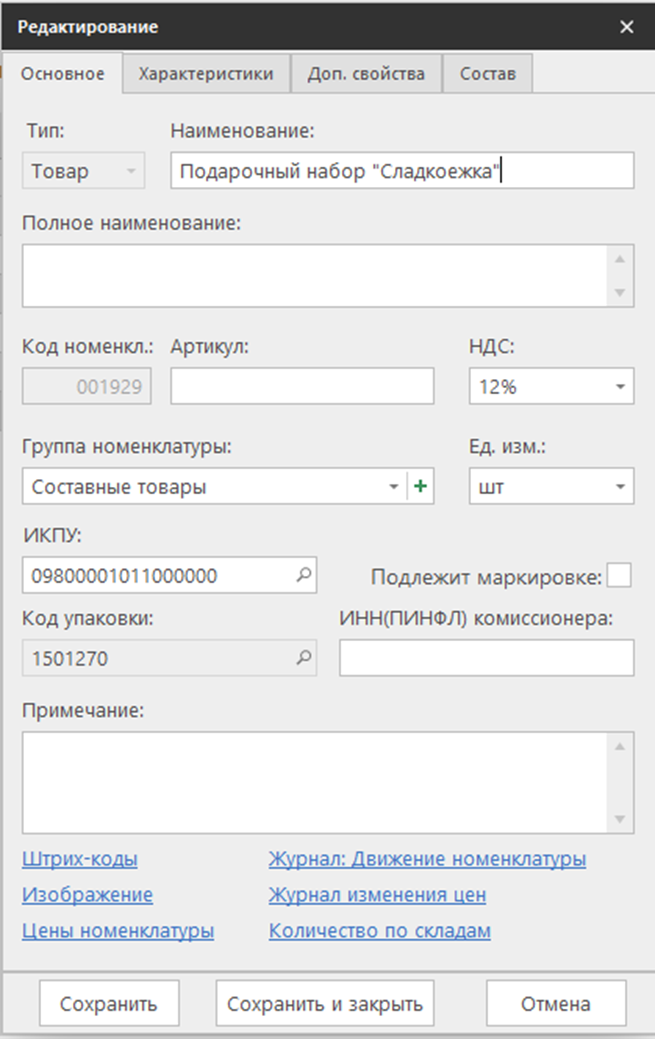Expand the Группа номенклатуры dropdown

392,486
